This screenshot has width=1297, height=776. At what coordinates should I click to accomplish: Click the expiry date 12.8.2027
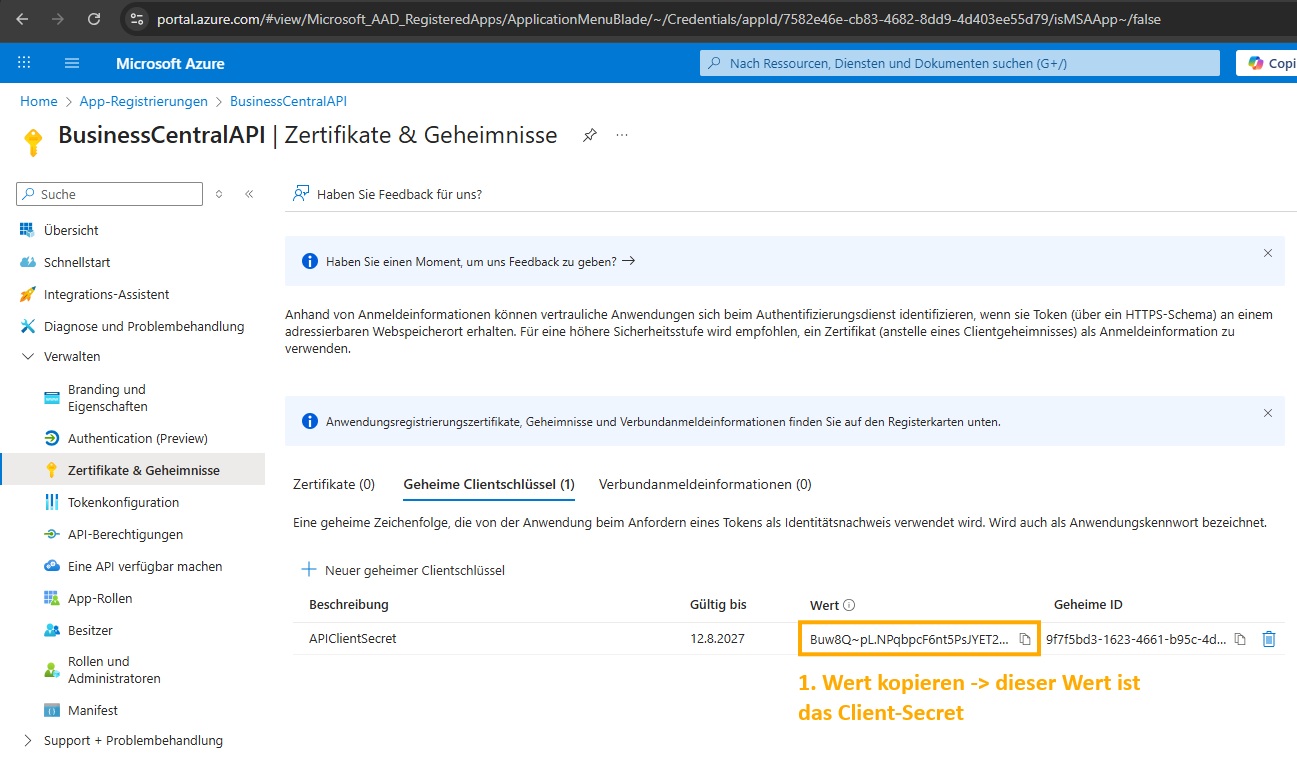(717, 638)
